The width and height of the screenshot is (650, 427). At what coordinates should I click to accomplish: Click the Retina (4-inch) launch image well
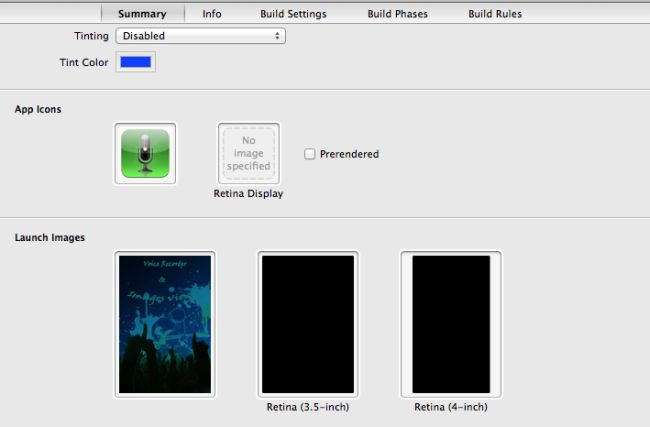click(451, 324)
